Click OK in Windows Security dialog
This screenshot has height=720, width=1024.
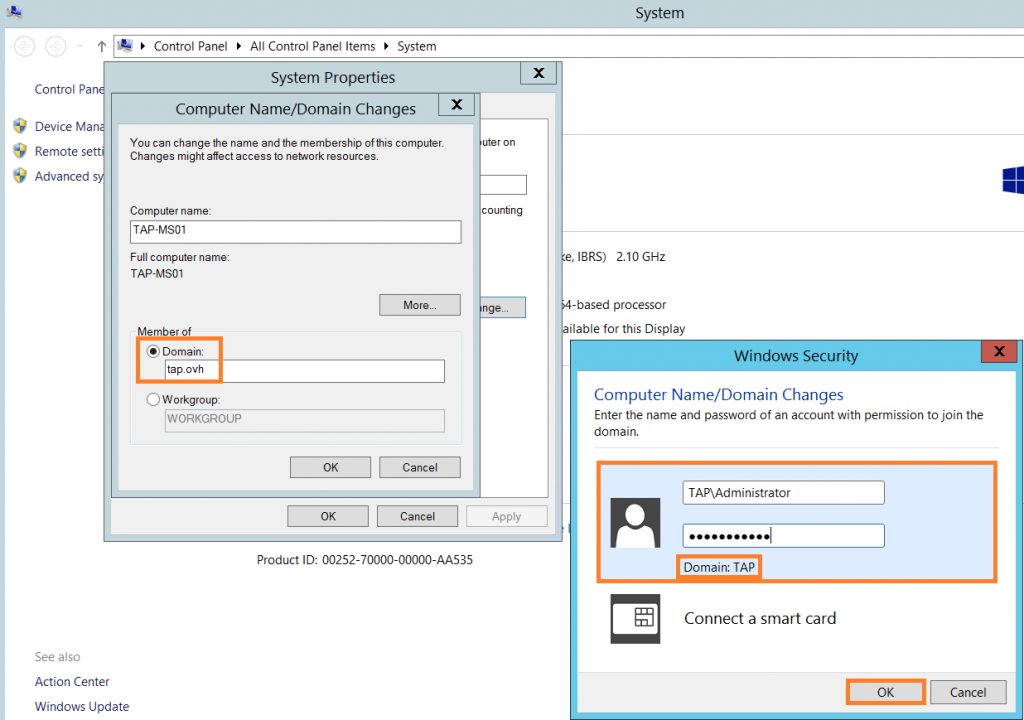pyautogui.click(x=886, y=692)
